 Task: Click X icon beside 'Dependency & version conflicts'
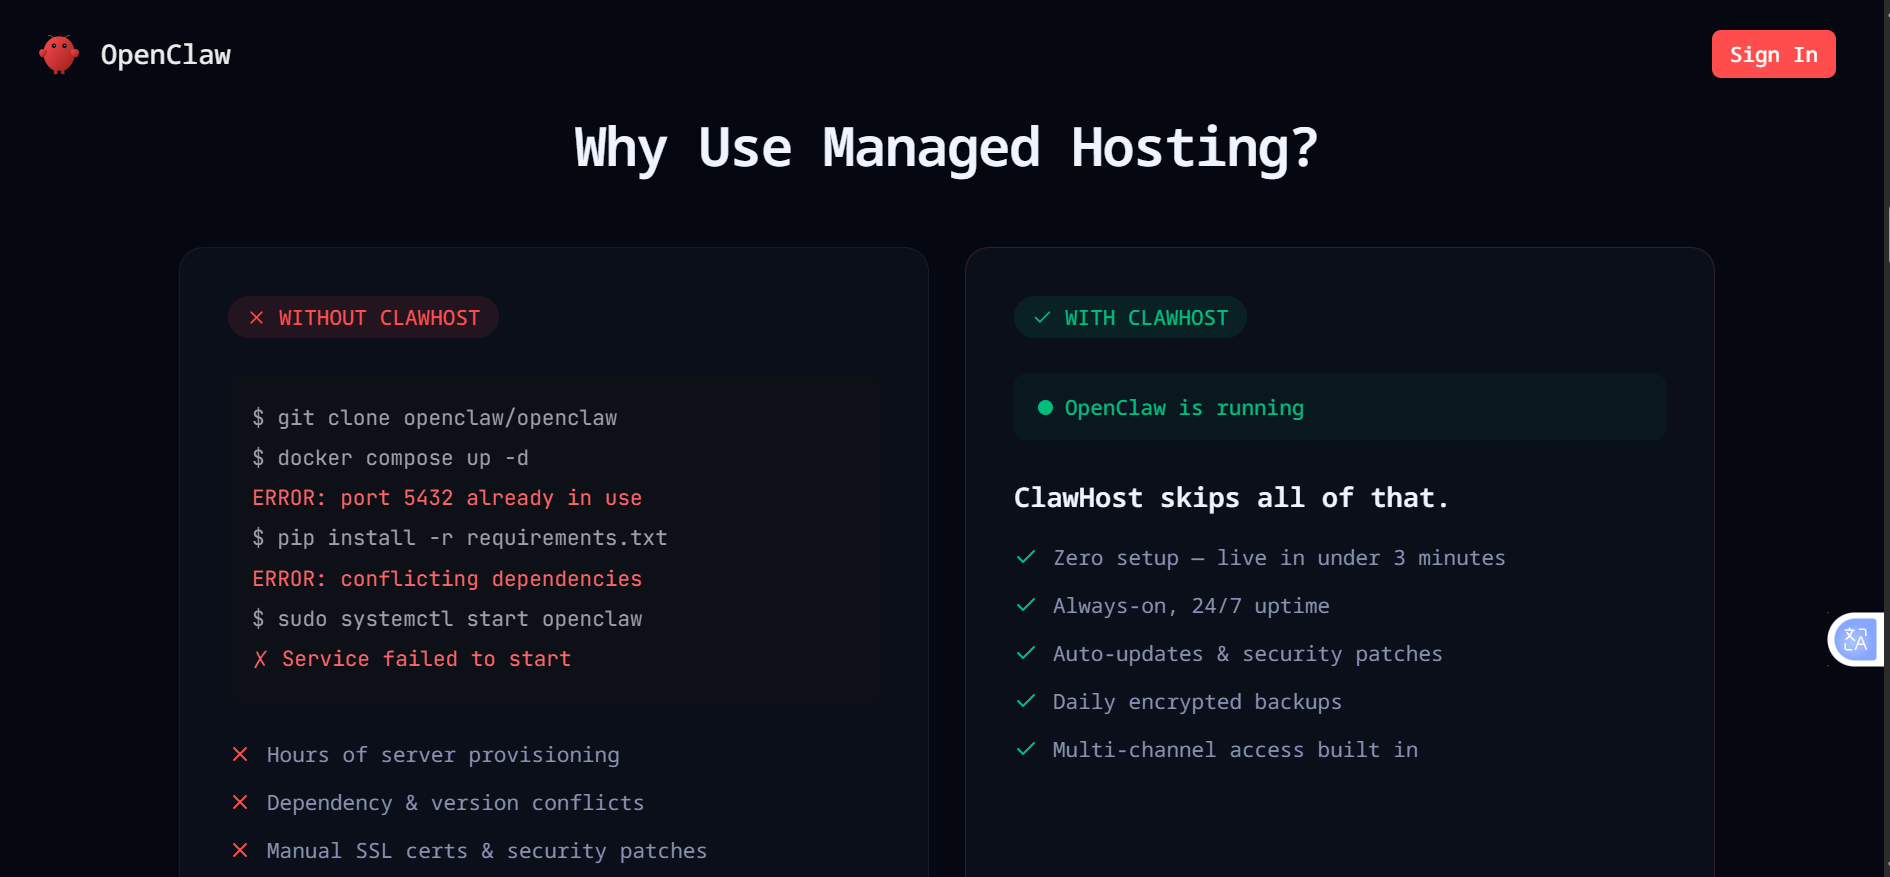[240, 802]
